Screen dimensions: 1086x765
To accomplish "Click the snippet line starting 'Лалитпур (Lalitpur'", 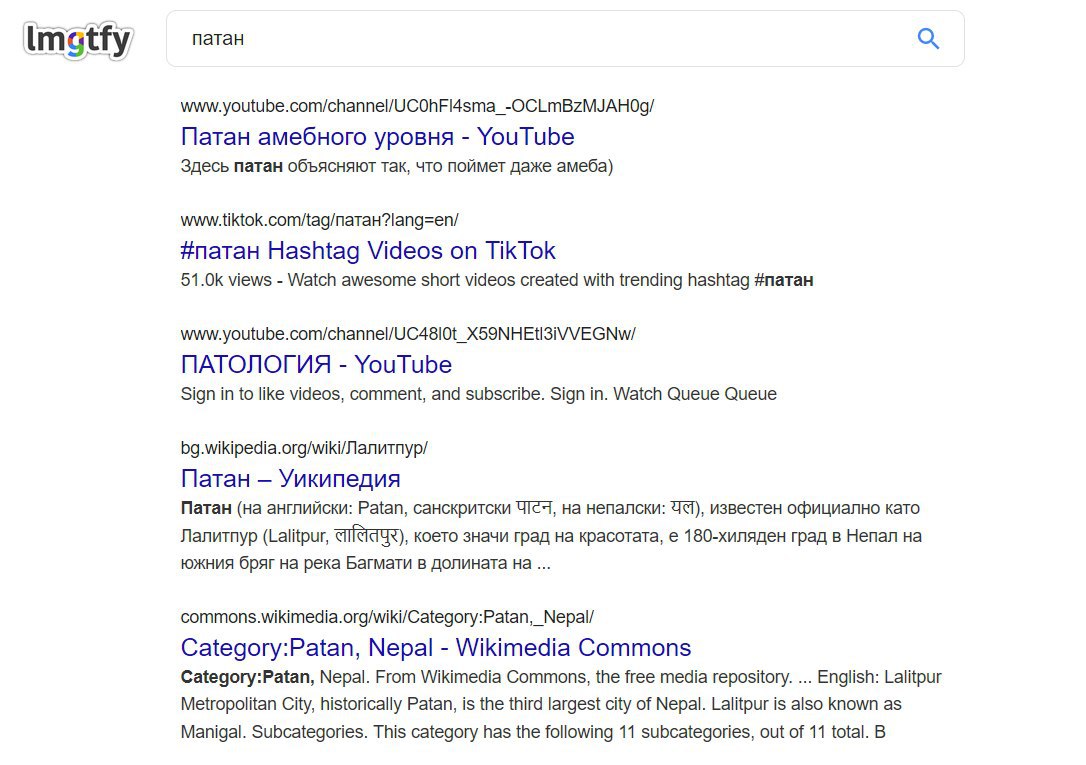I will coord(551,536).
